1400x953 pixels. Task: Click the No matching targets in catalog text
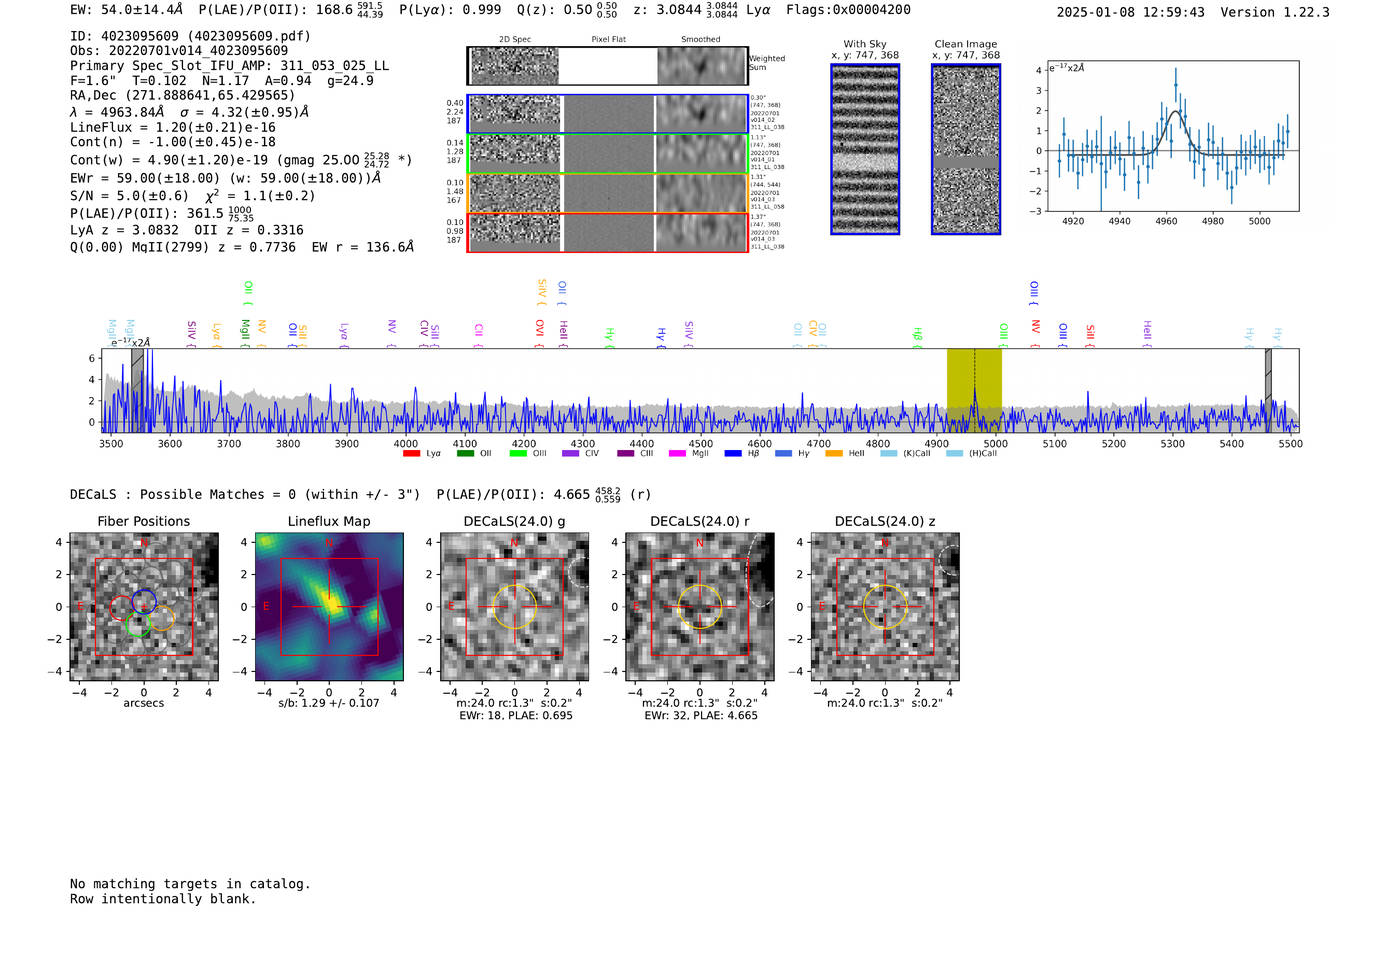click(x=190, y=884)
